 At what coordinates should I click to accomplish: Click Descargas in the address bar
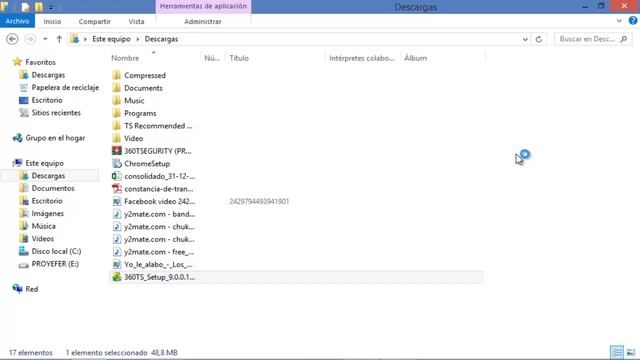[x=161, y=39]
